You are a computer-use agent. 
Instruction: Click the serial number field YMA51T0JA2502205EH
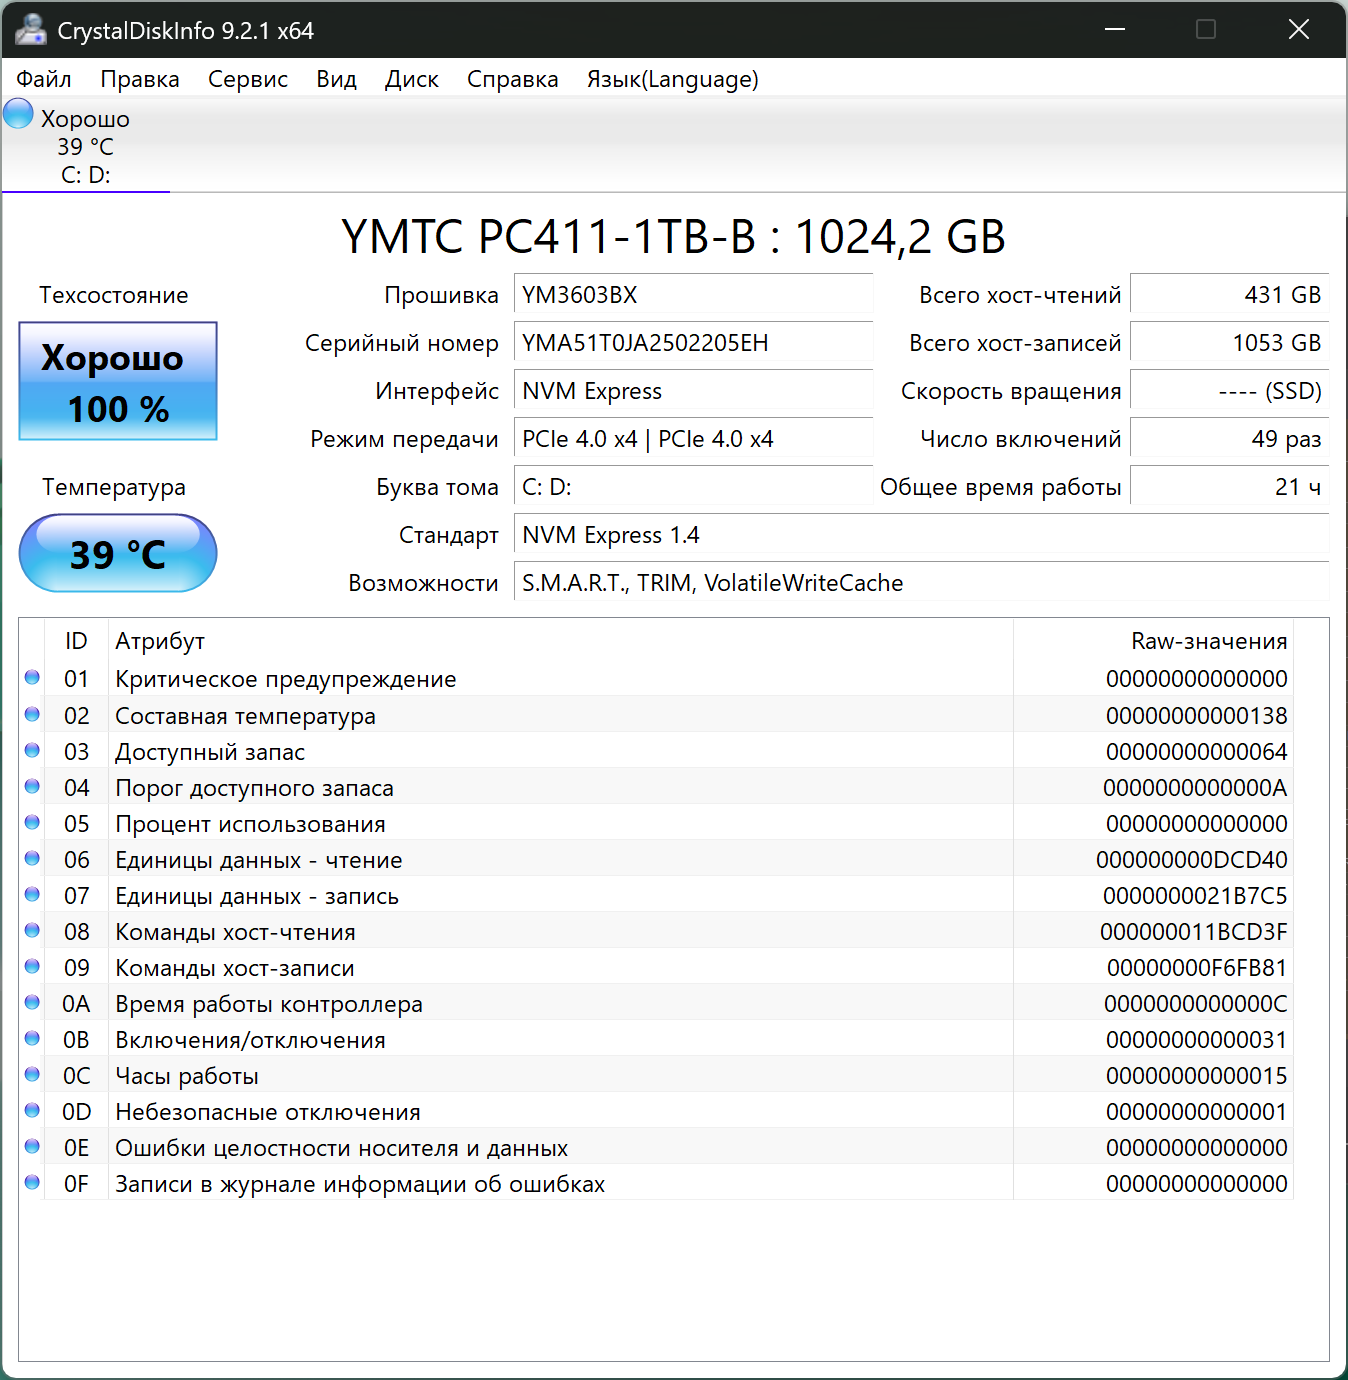coord(693,343)
